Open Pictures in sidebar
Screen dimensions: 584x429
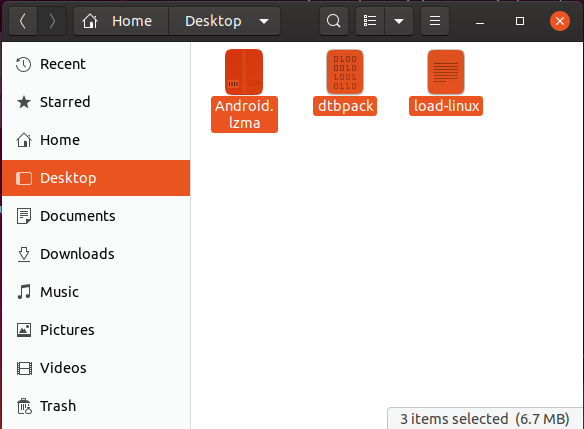point(96,330)
